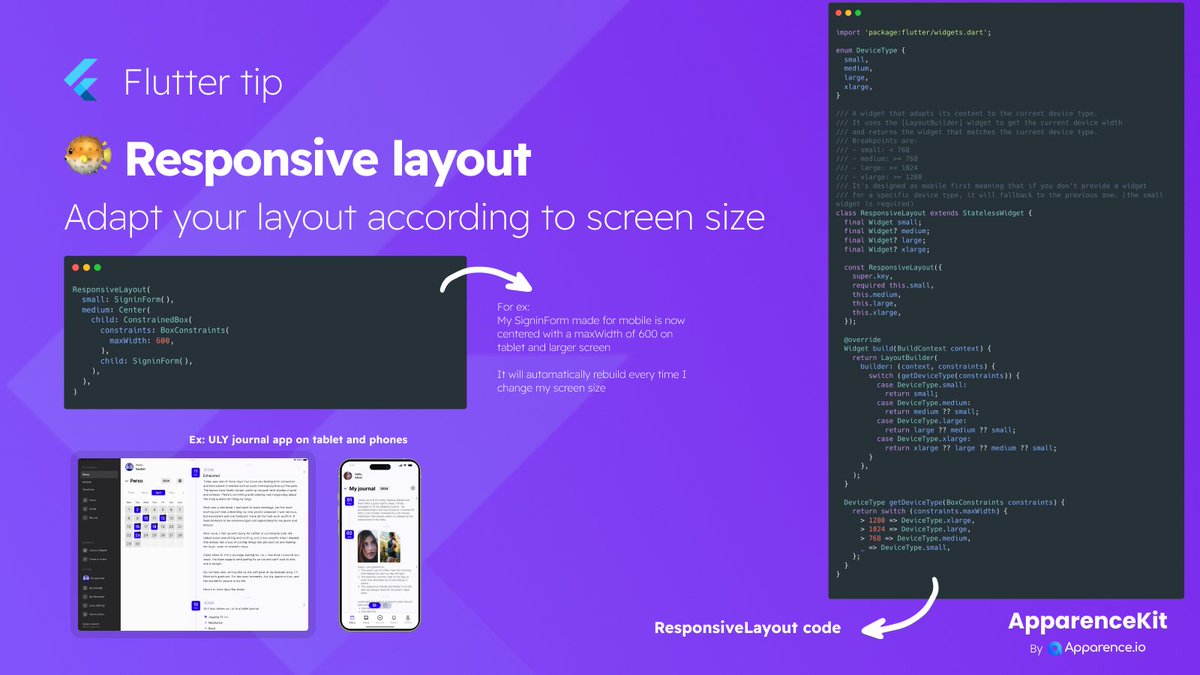Tap the user avatar on the phone screen
This screenshot has height=675, width=1200.
[348, 476]
